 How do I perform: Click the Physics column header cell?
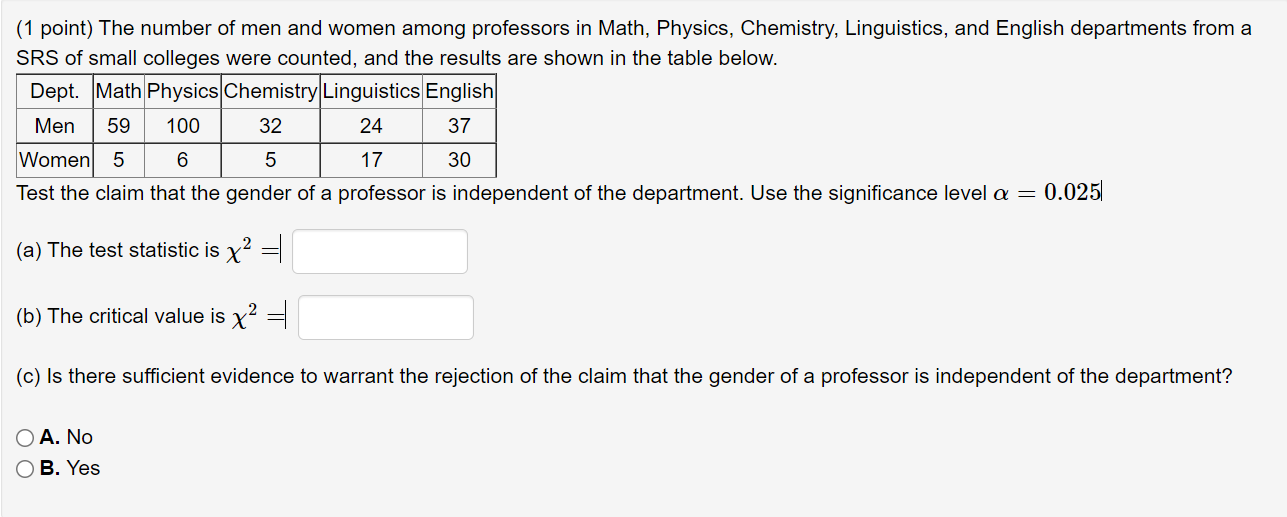[183, 92]
